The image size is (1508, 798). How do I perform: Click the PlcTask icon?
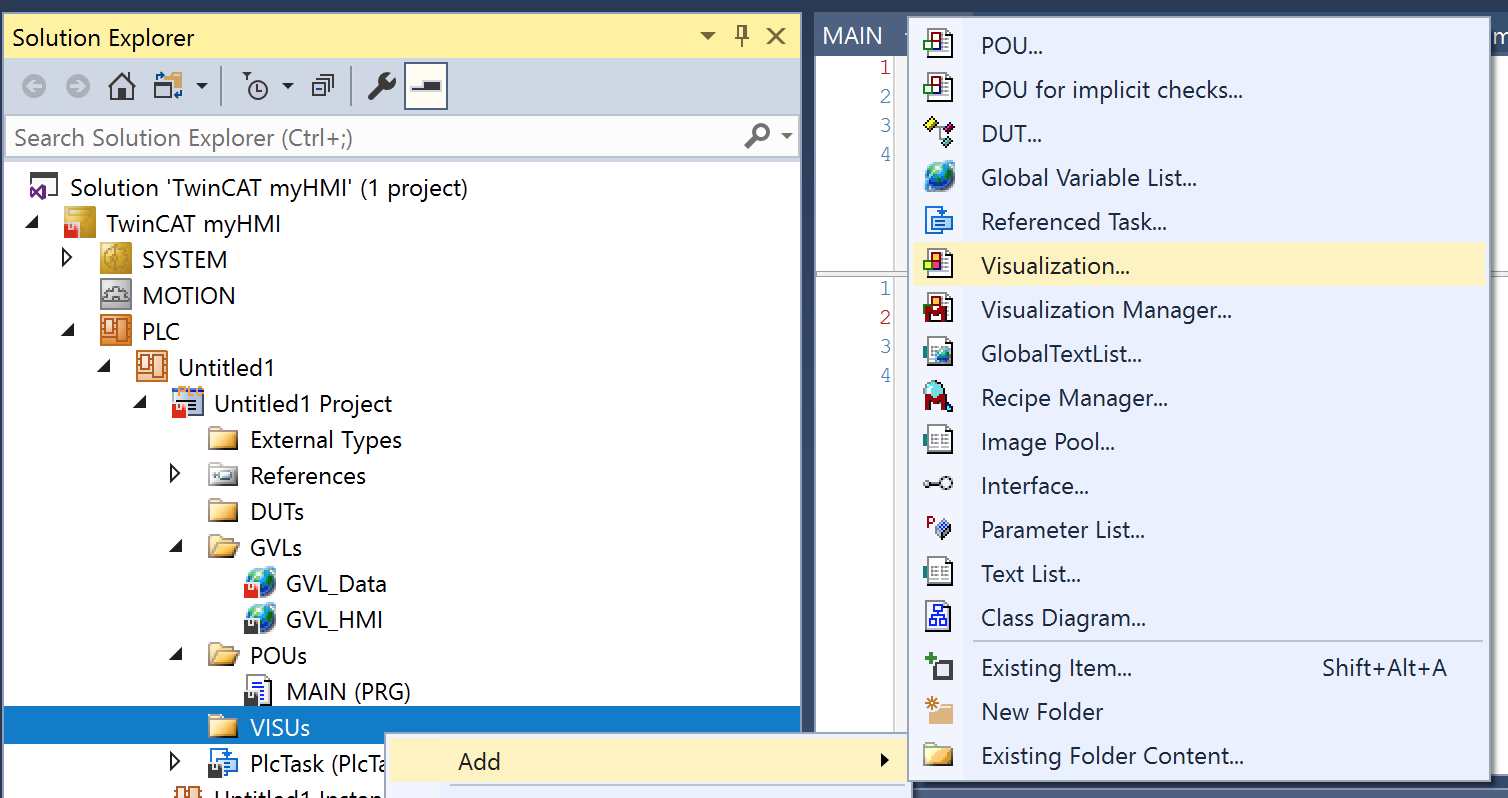pos(223,763)
